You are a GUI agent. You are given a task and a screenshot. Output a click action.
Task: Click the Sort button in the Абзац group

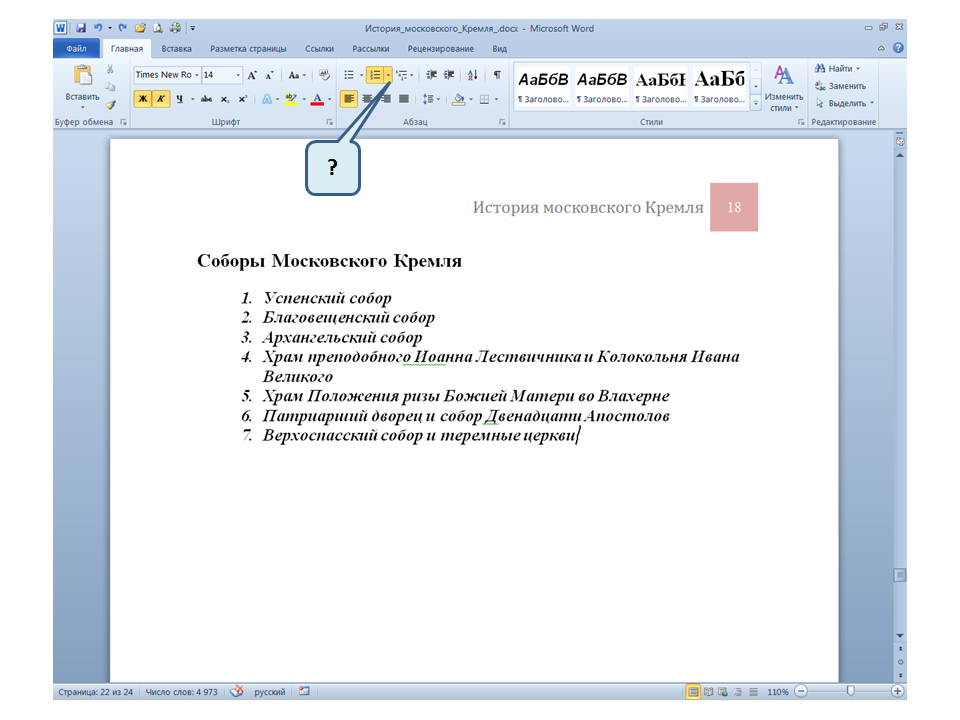pyautogui.click(x=473, y=75)
